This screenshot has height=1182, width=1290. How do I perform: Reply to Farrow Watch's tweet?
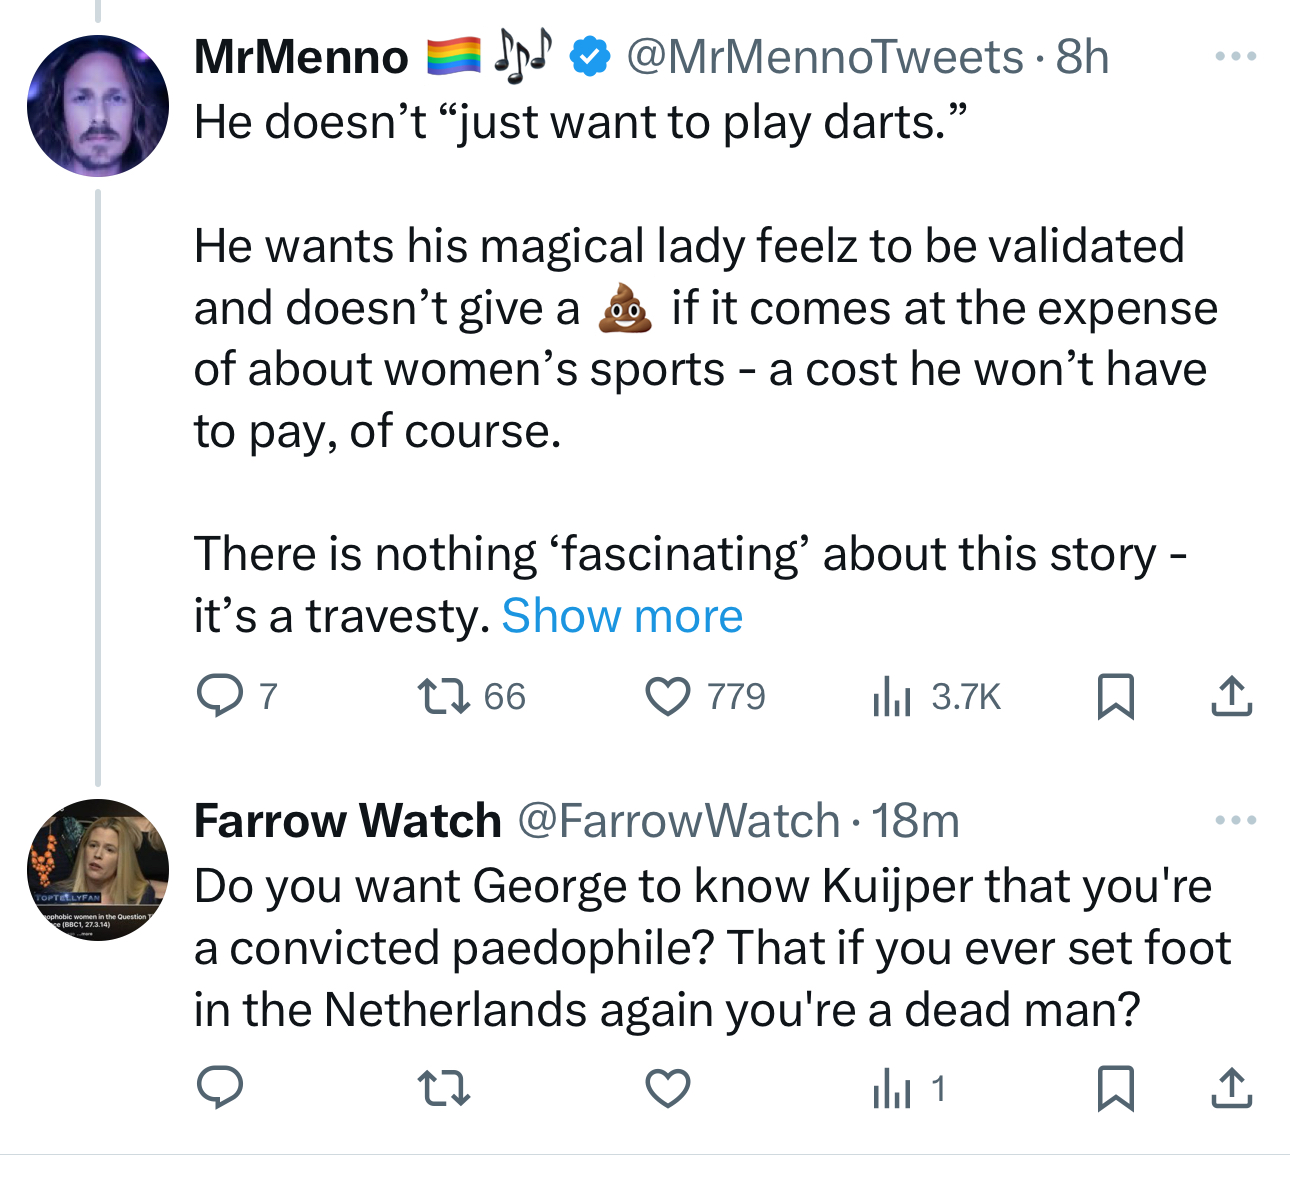pos(219,1088)
